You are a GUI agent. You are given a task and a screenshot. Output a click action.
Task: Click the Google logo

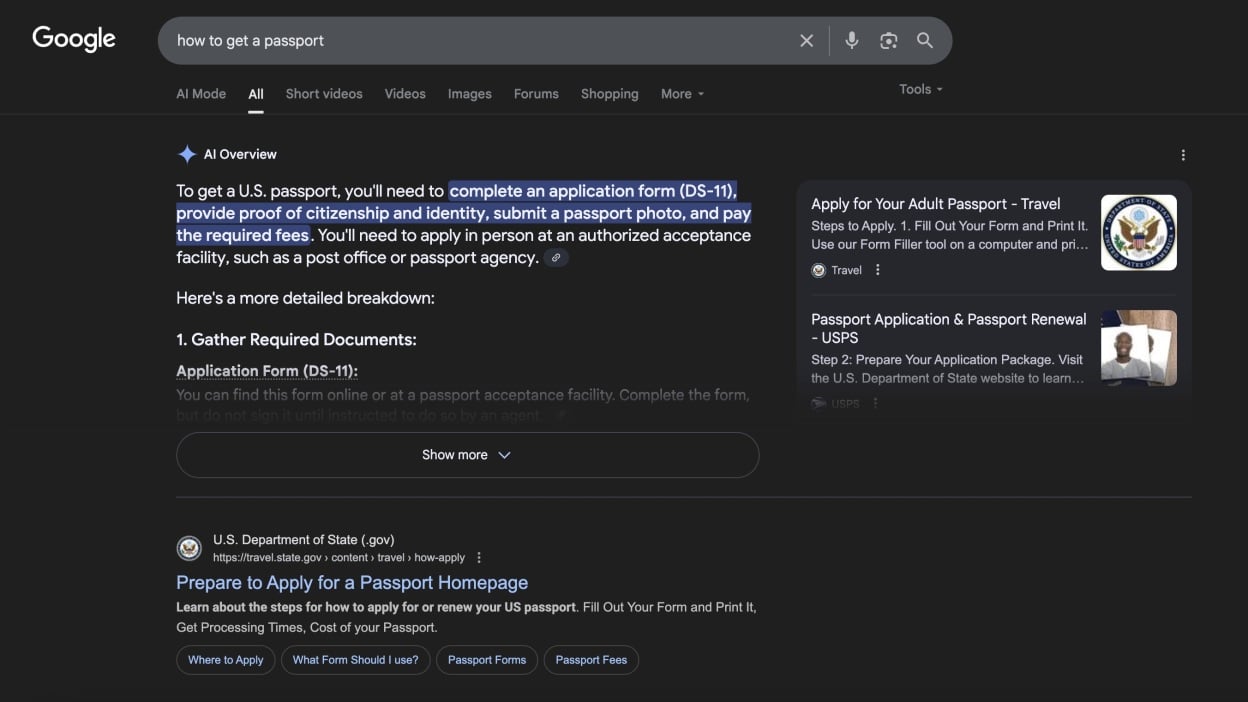click(74, 38)
